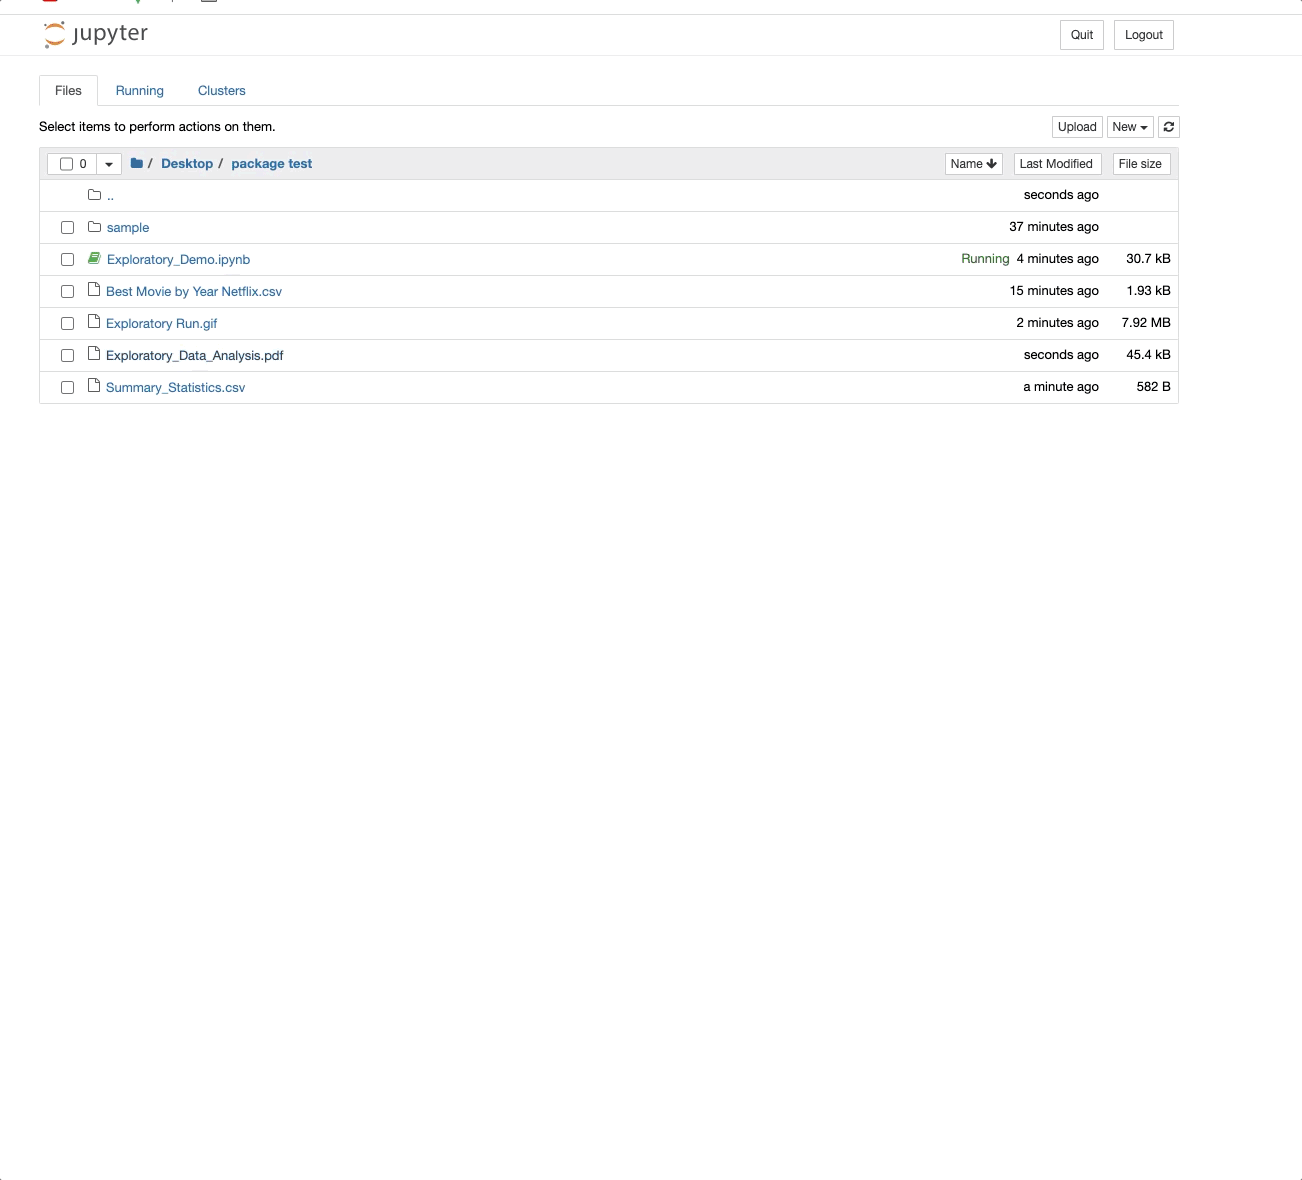This screenshot has width=1302, height=1180.
Task: Click the refresh notebook list icon
Action: 1168,127
